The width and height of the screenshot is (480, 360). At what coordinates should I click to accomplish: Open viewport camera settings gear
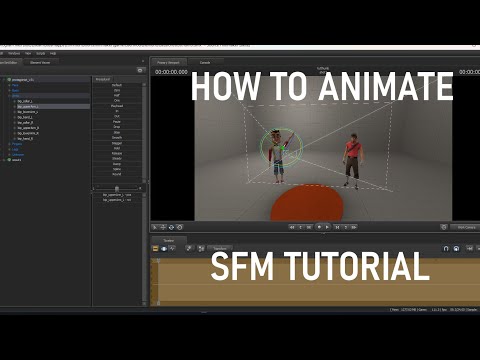[x=444, y=227]
